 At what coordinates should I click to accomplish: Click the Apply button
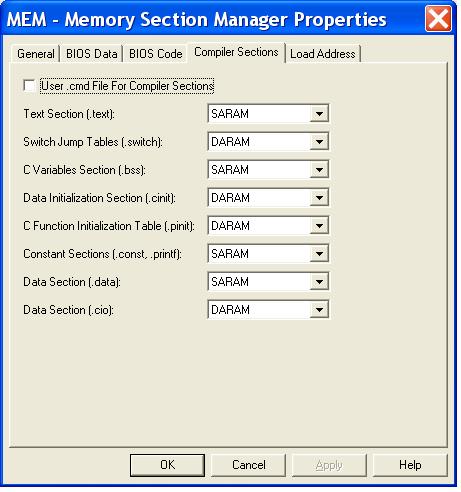coord(329,465)
